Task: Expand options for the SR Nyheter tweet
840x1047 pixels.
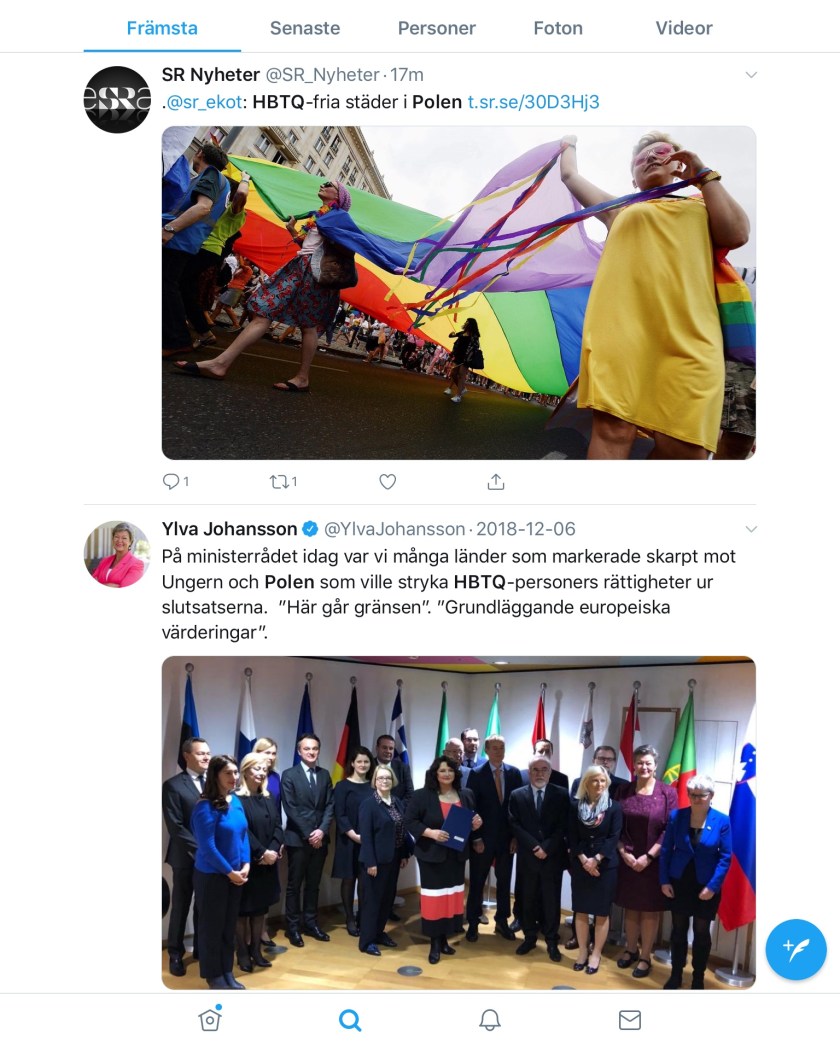Action: [x=751, y=75]
